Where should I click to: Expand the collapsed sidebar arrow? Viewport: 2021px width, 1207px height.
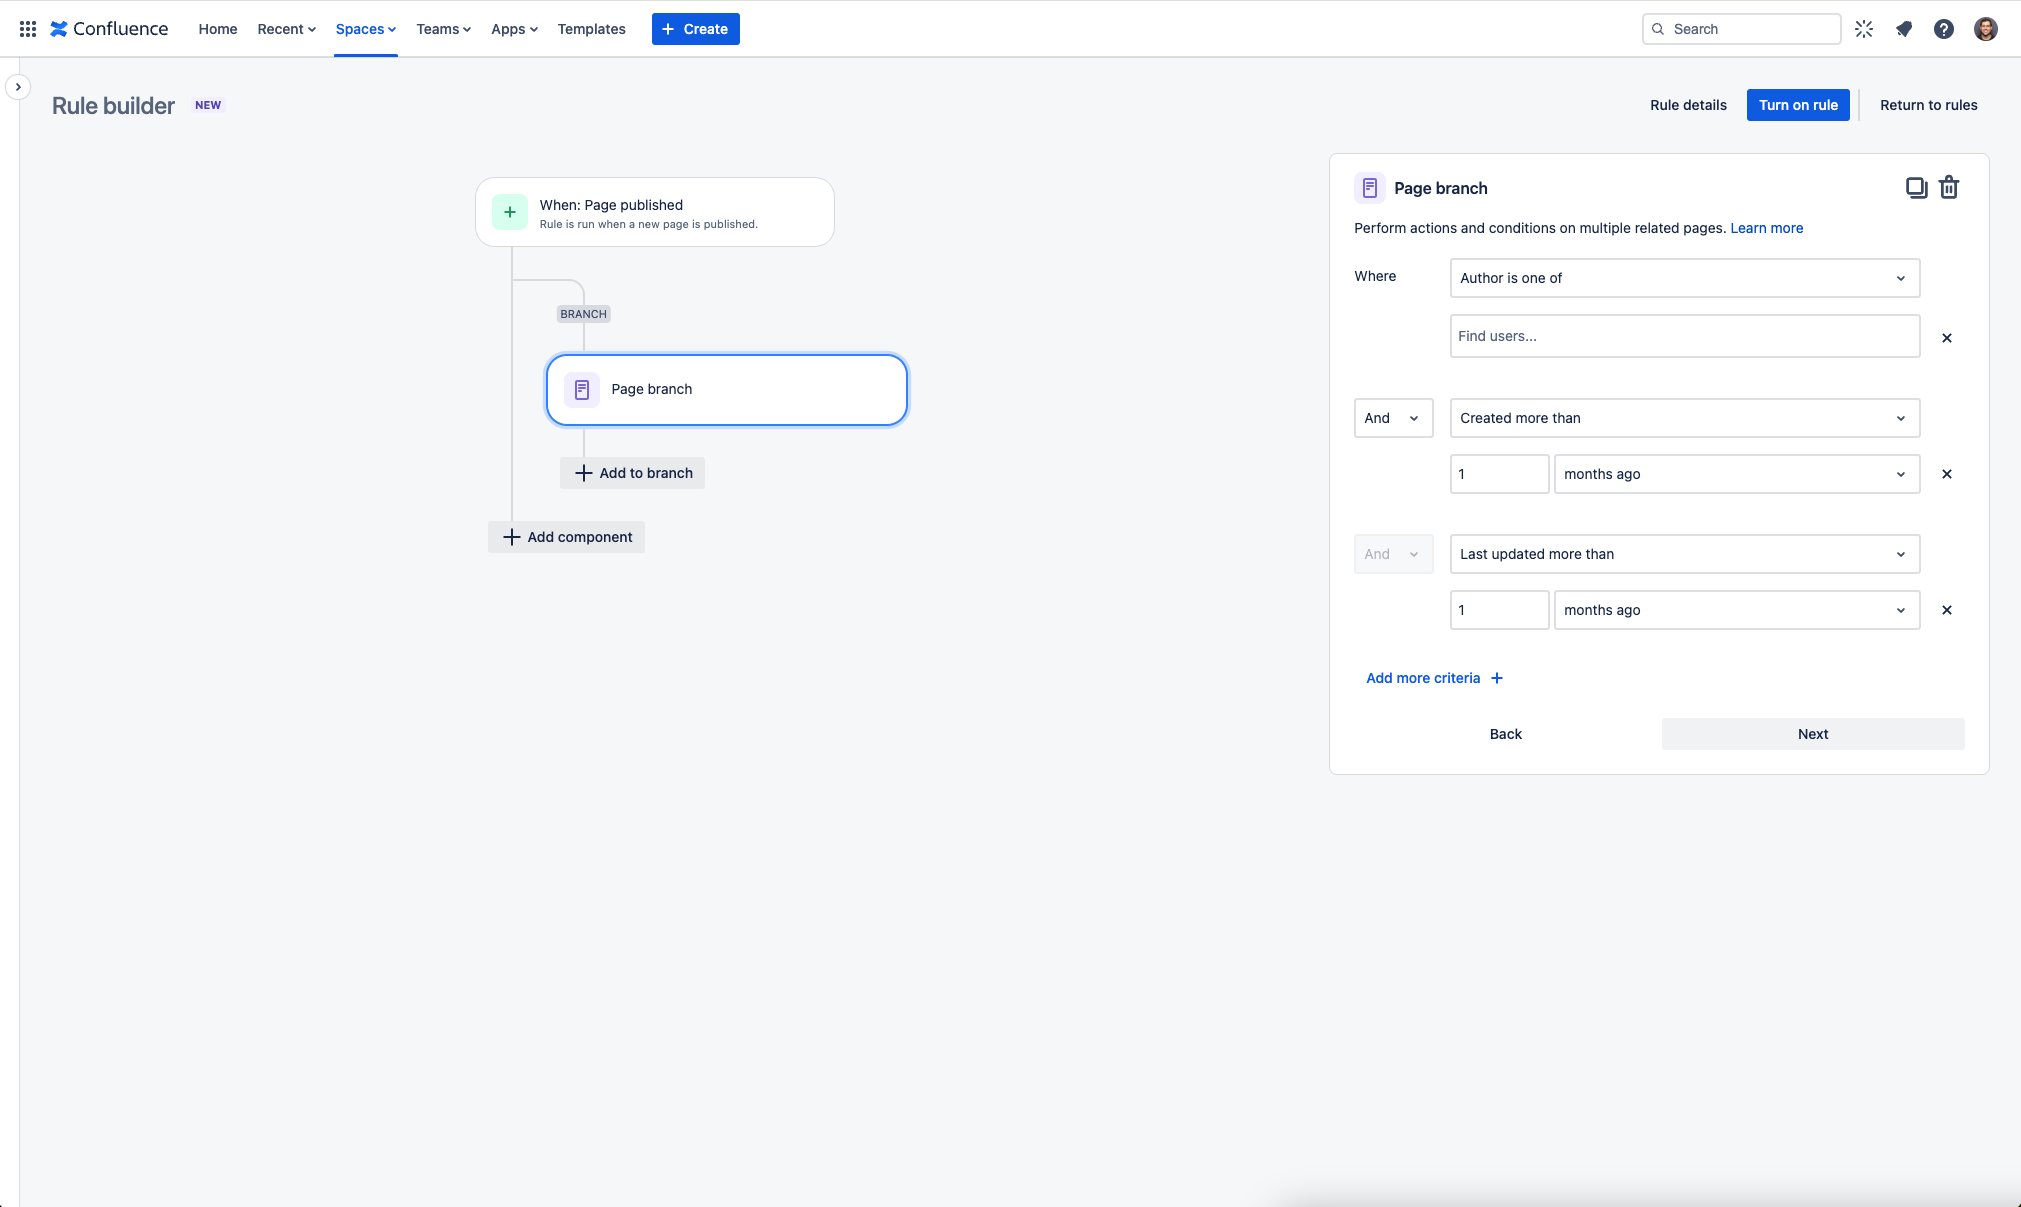(18, 87)
